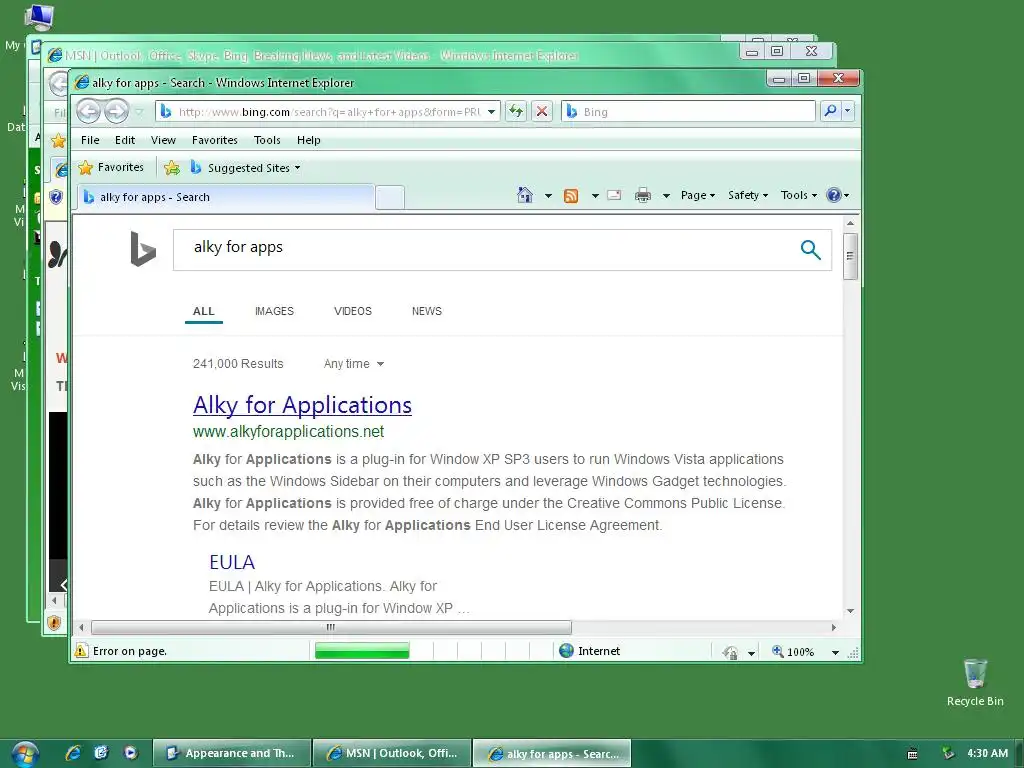The image size is (1024, 768).
Task: Open the zoom level dropdown arrow
Action: pyautogui.click(x=835, y=652)
